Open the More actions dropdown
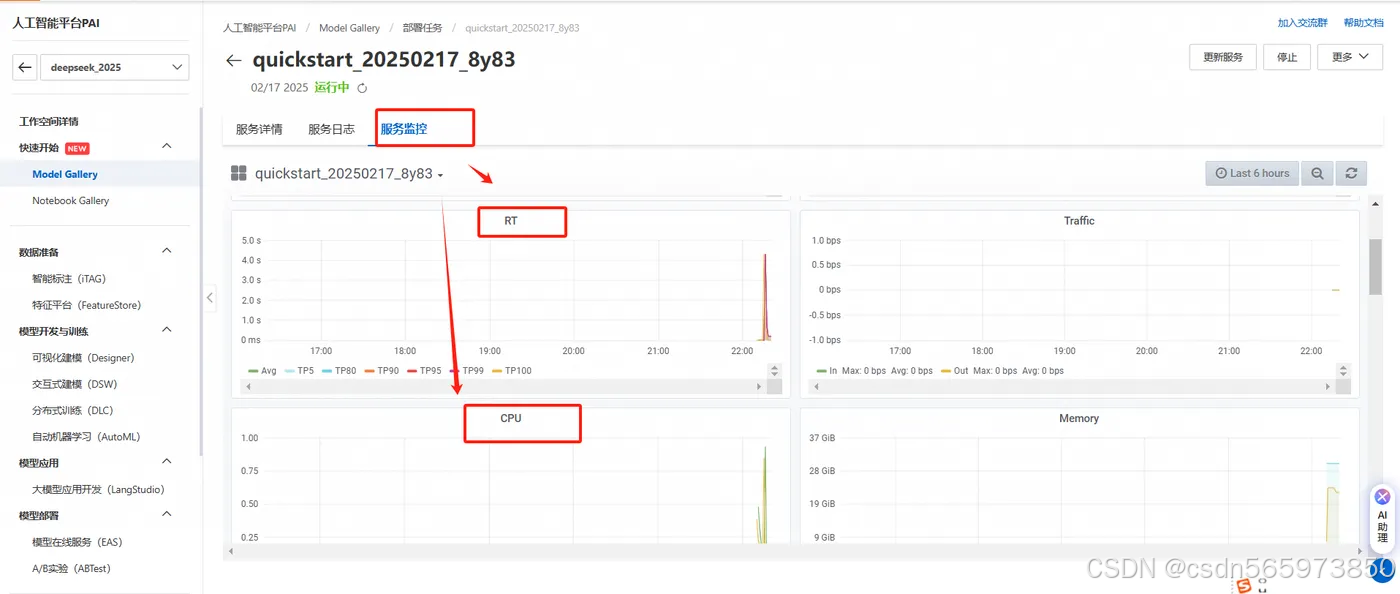 1350,57
